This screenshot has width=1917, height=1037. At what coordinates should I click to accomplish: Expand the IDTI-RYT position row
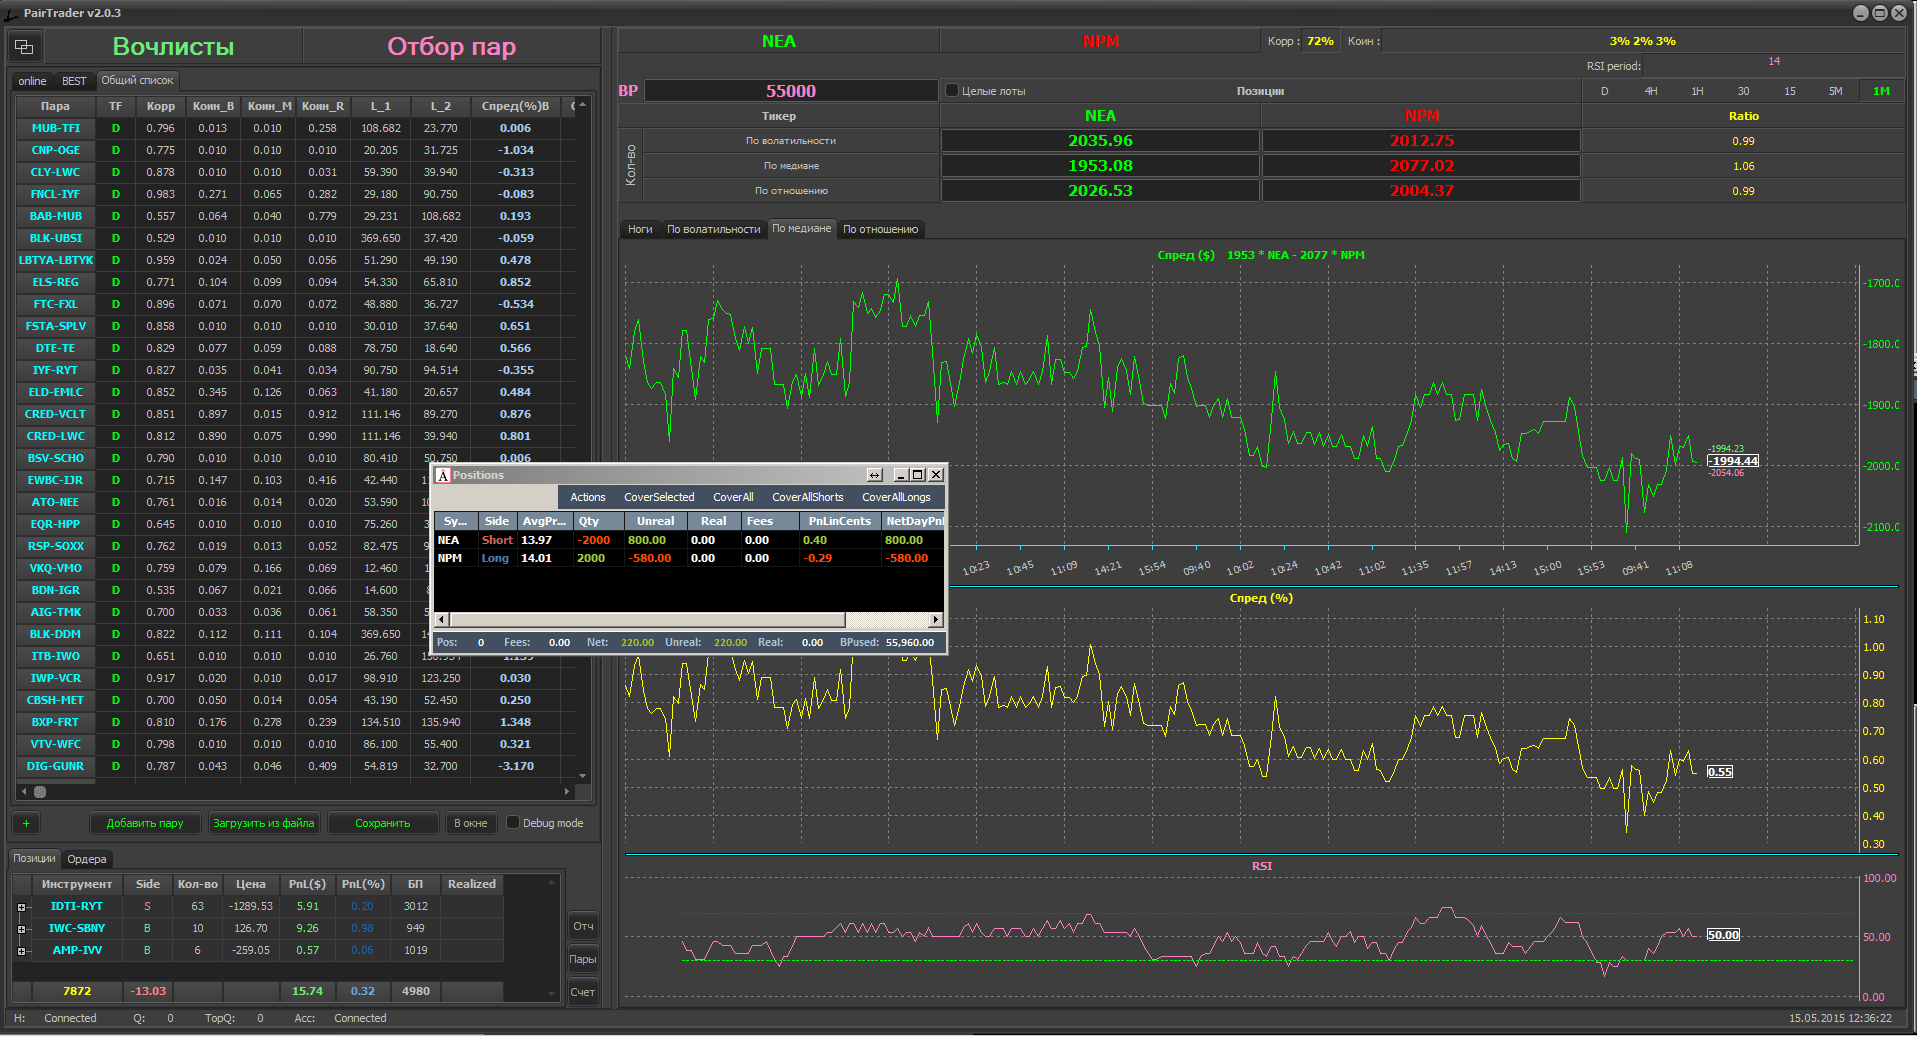coord(21,907)
